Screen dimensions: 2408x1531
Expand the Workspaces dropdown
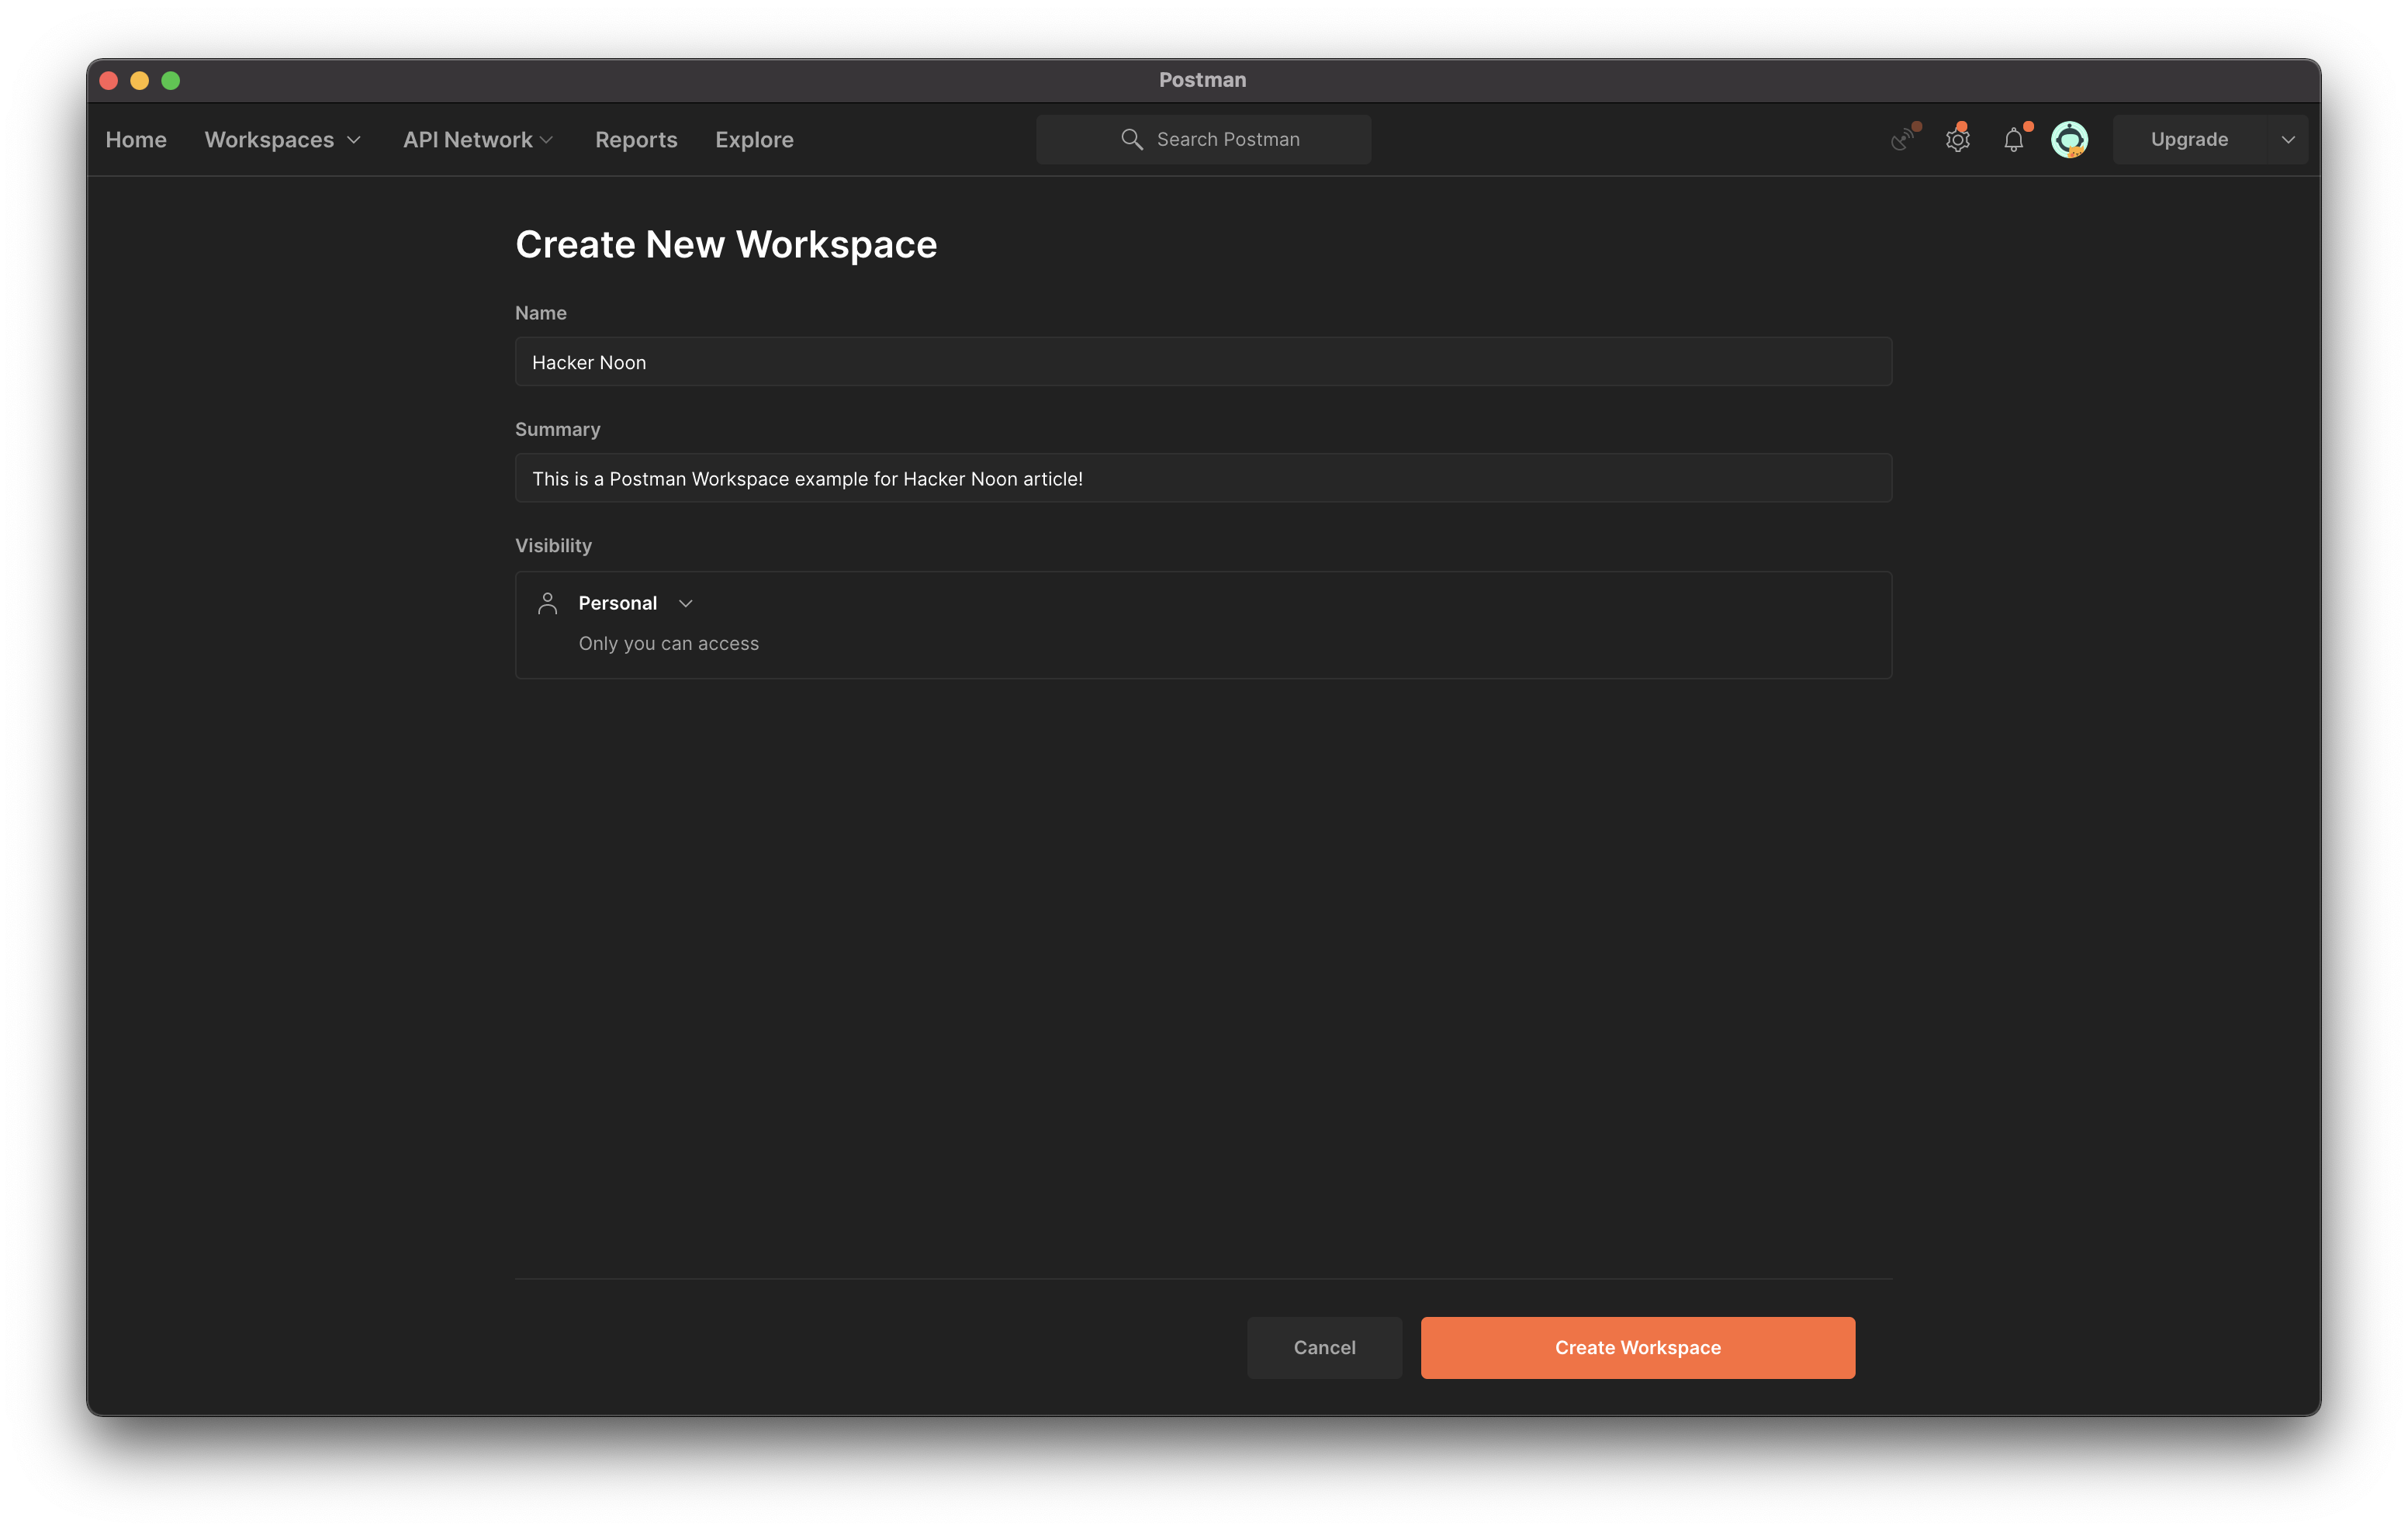282,139
